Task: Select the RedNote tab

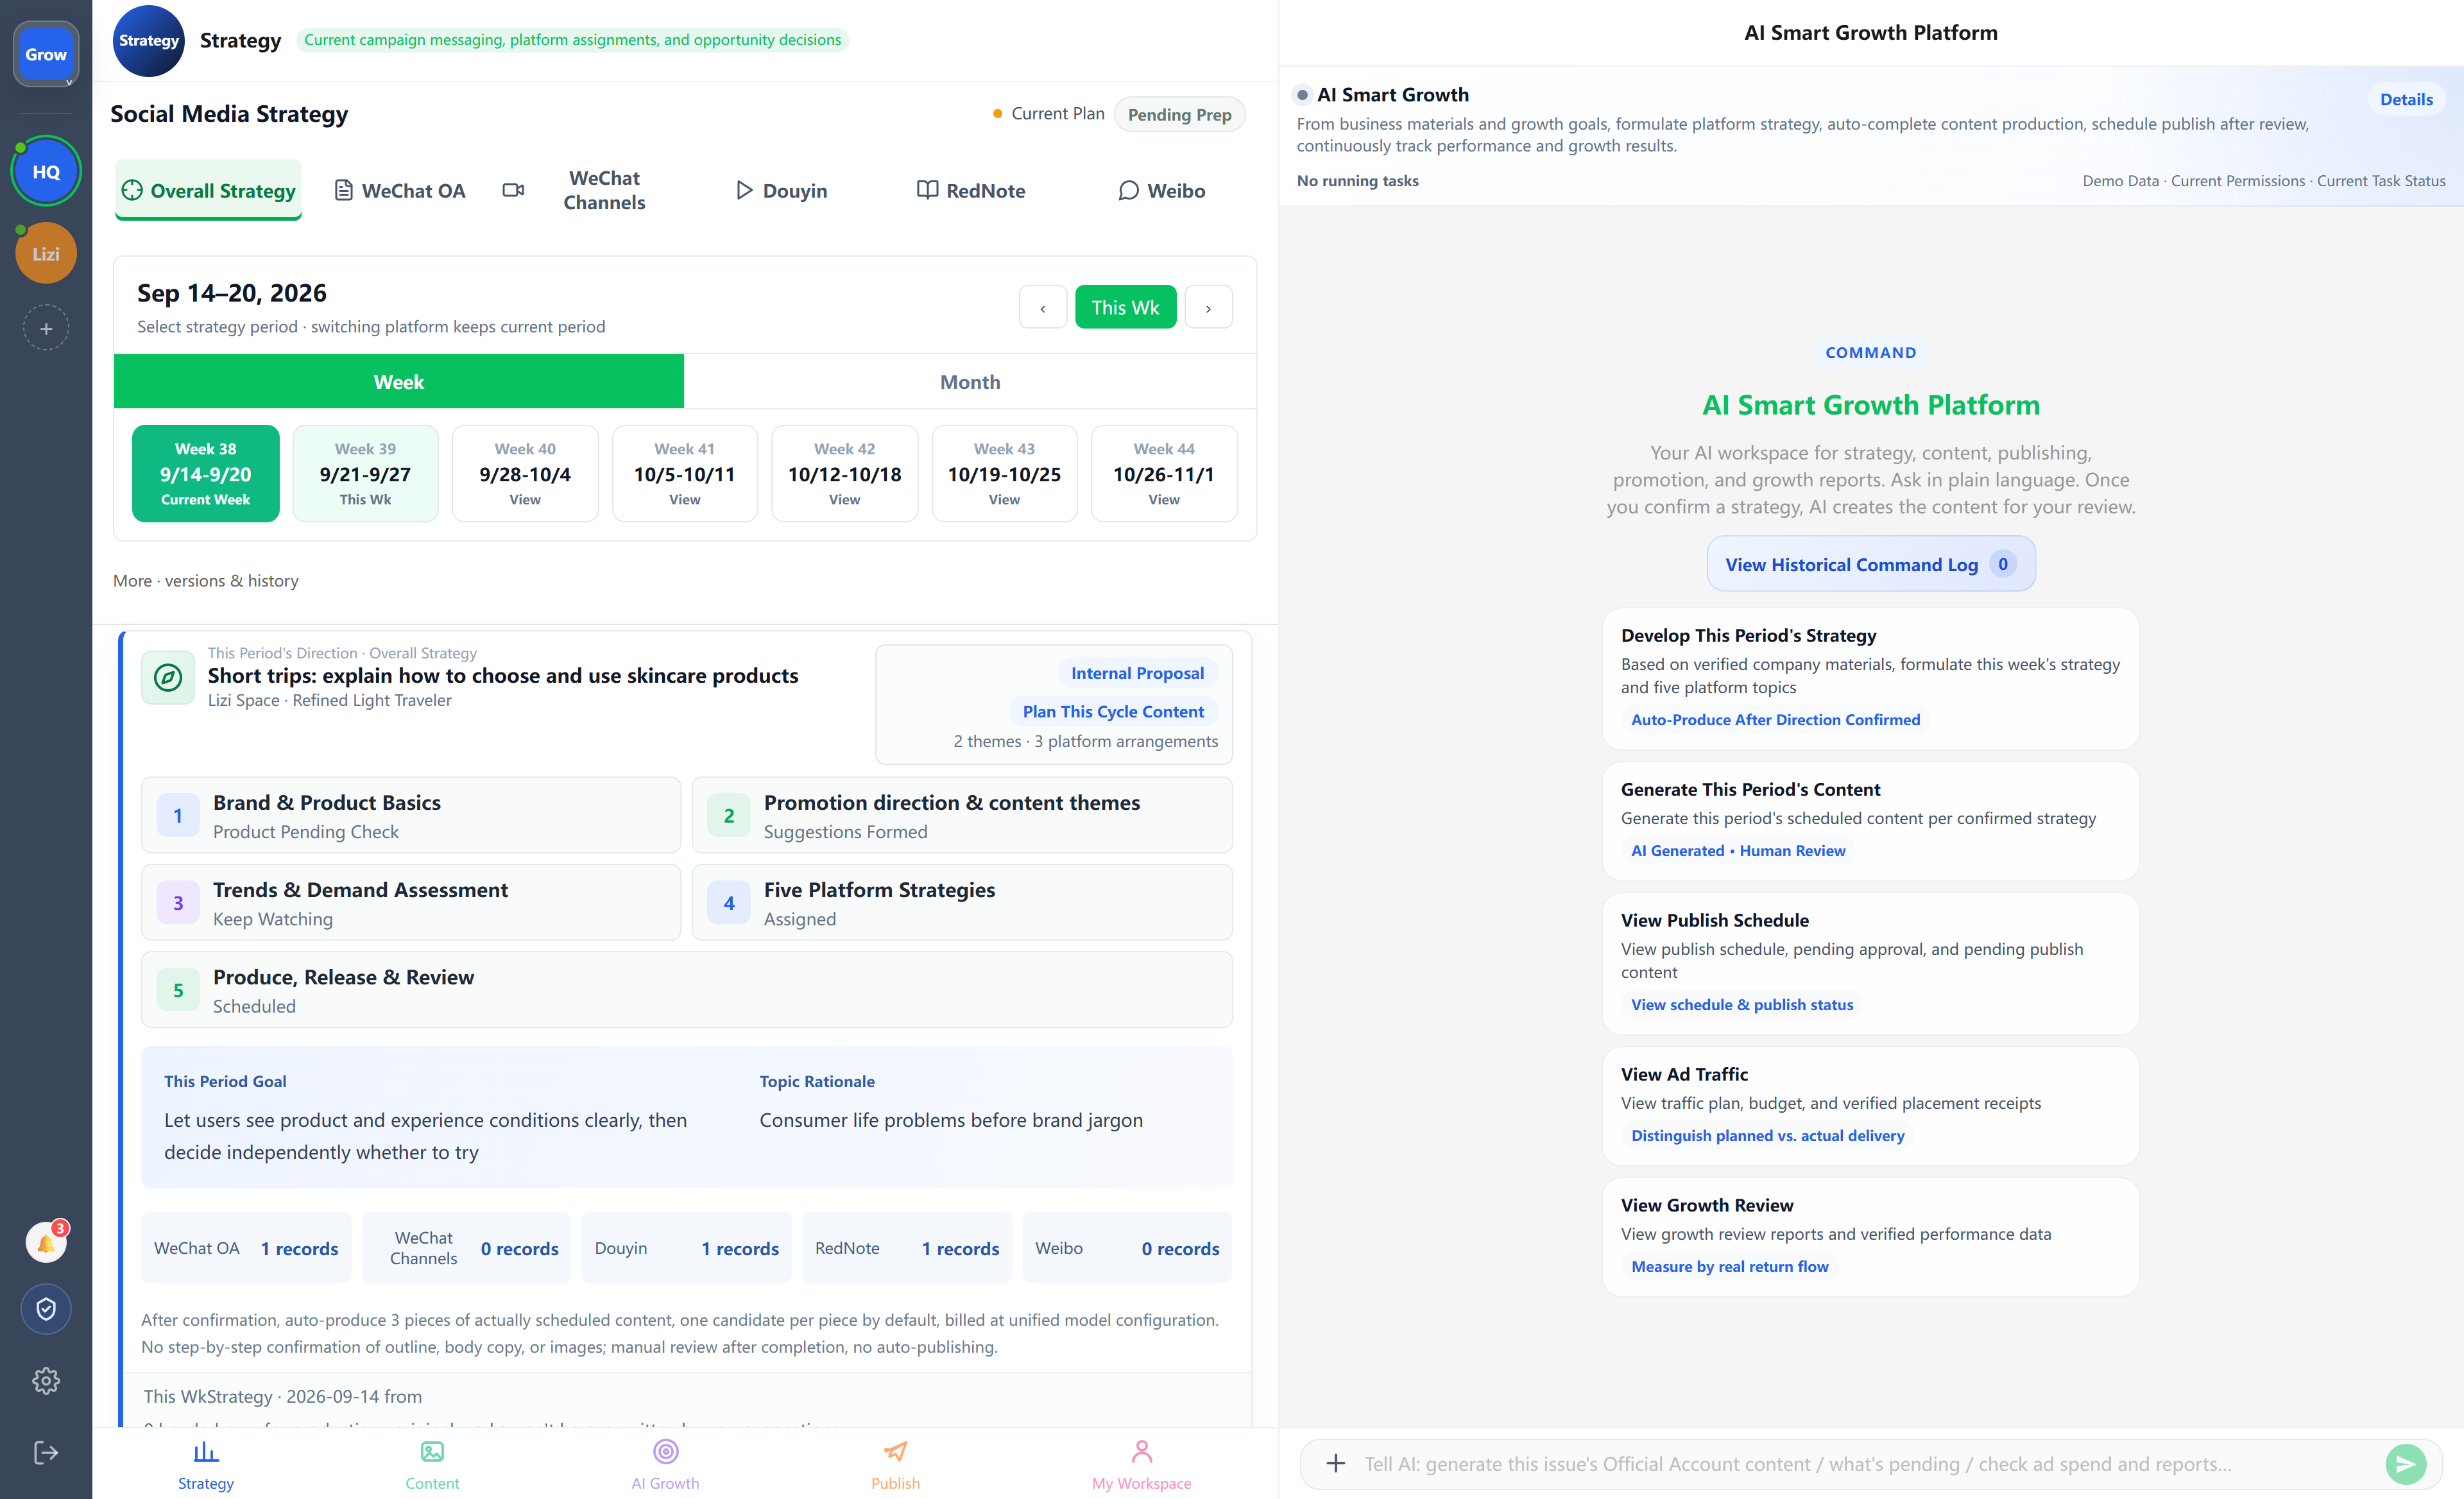Action: (972, 190)
